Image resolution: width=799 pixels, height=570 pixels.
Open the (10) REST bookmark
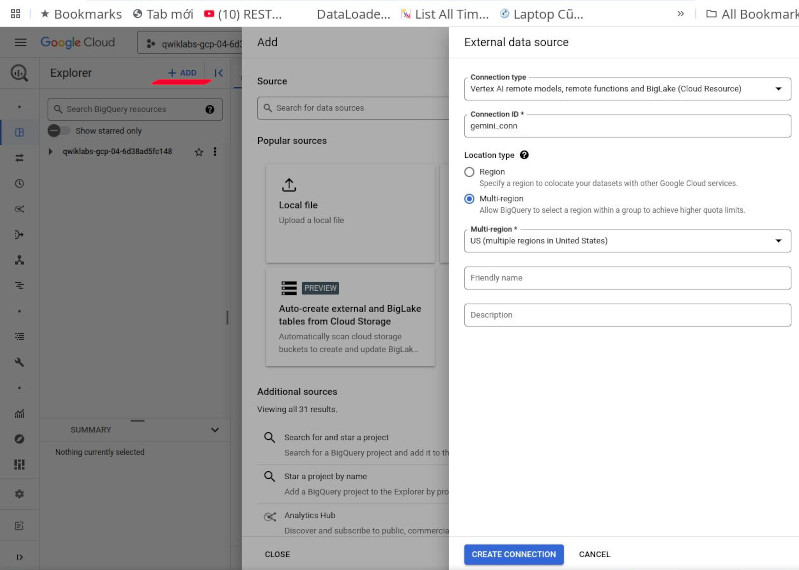point(243,14)
